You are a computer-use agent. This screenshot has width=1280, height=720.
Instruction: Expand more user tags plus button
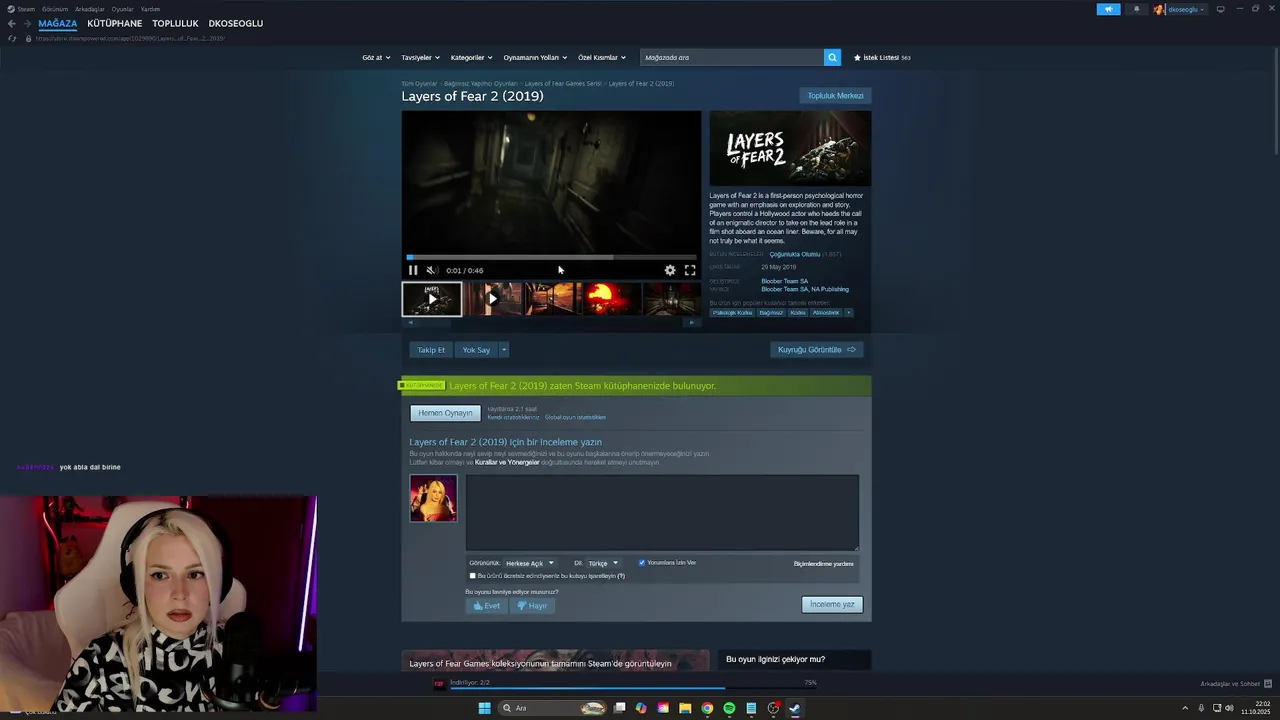[x=849, y=313]
